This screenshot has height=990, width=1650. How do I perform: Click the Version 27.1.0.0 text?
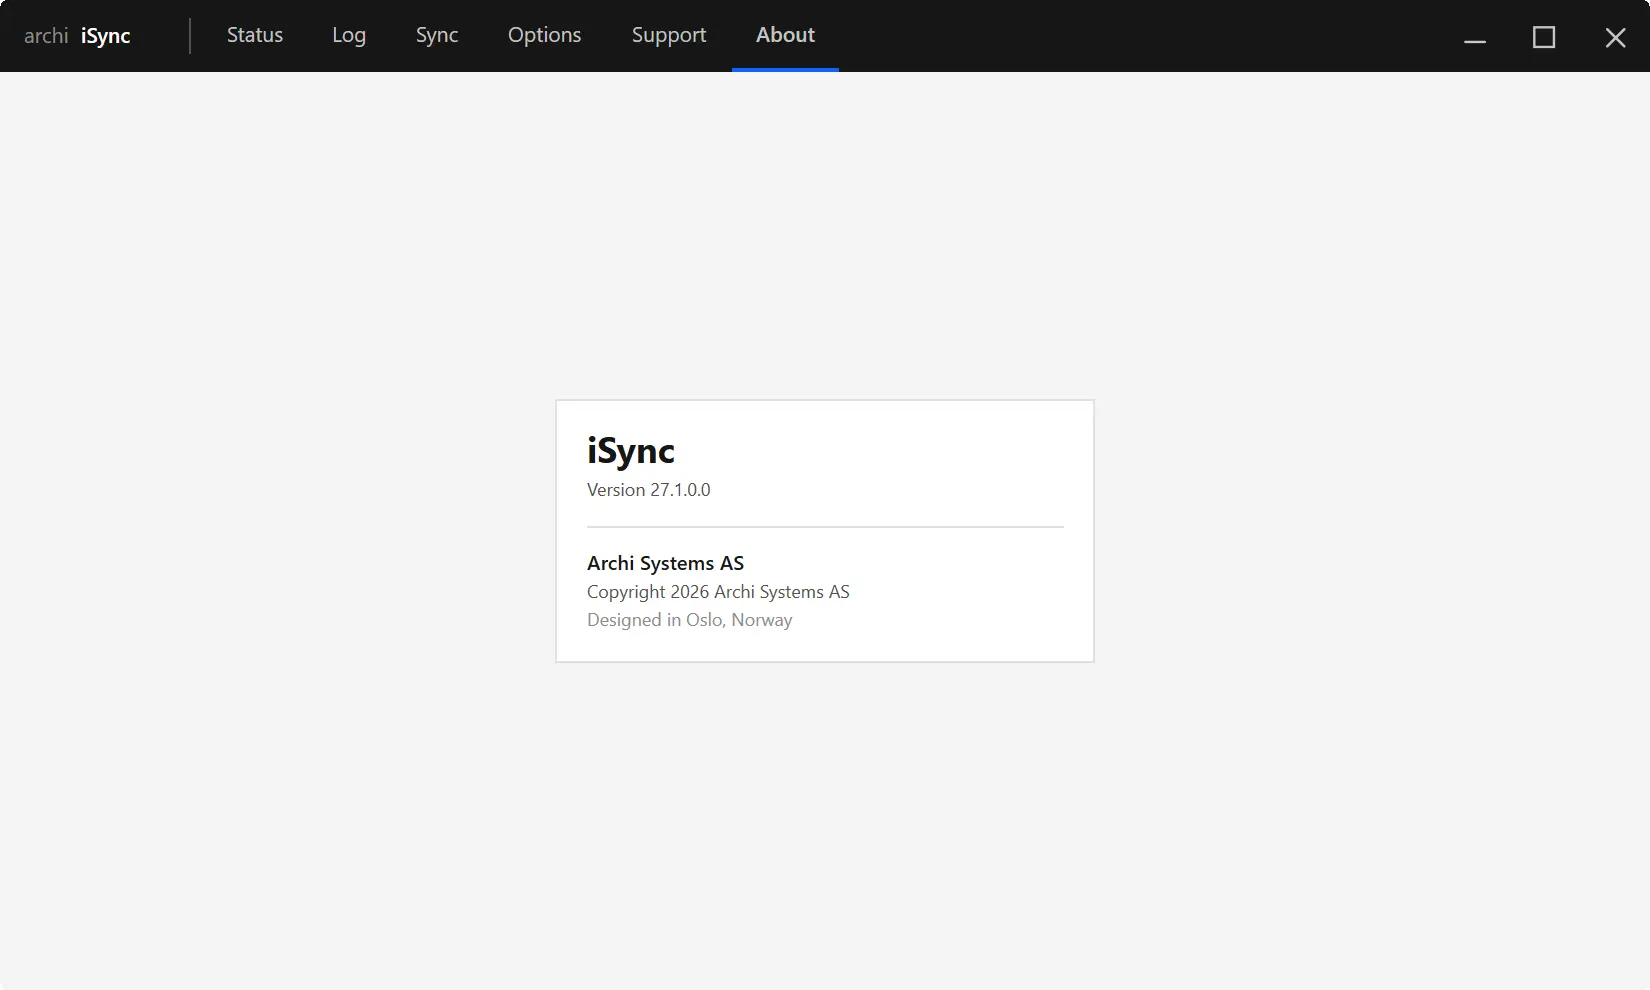coord(648,490)
